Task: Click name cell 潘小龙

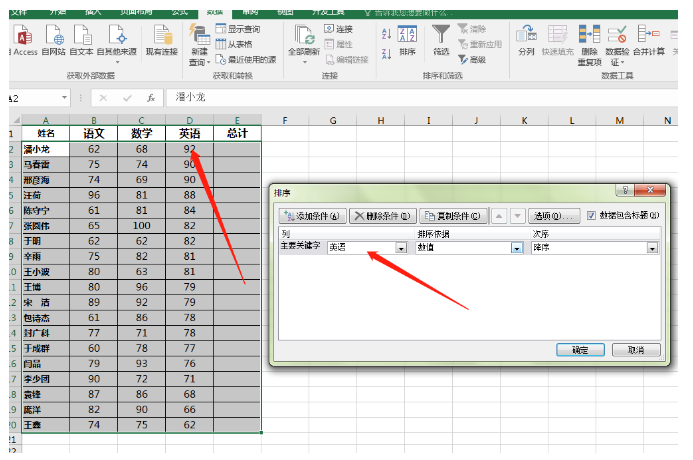Action: [46, 149]
